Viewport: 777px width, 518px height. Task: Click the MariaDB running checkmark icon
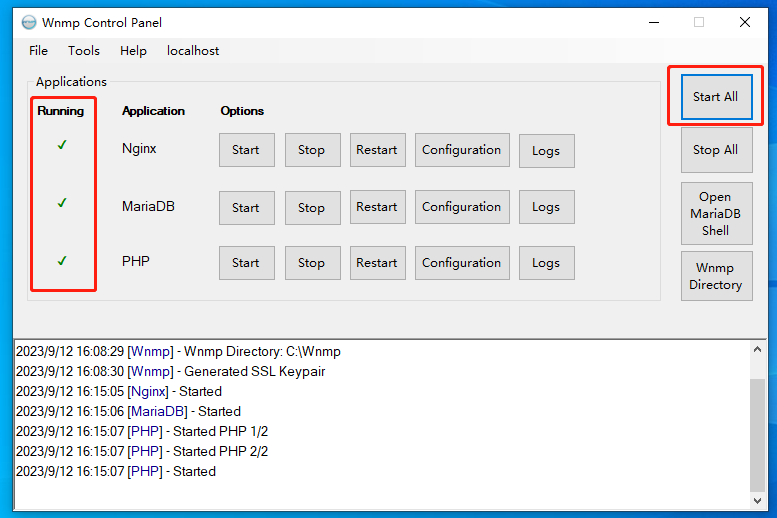point(62,203)
